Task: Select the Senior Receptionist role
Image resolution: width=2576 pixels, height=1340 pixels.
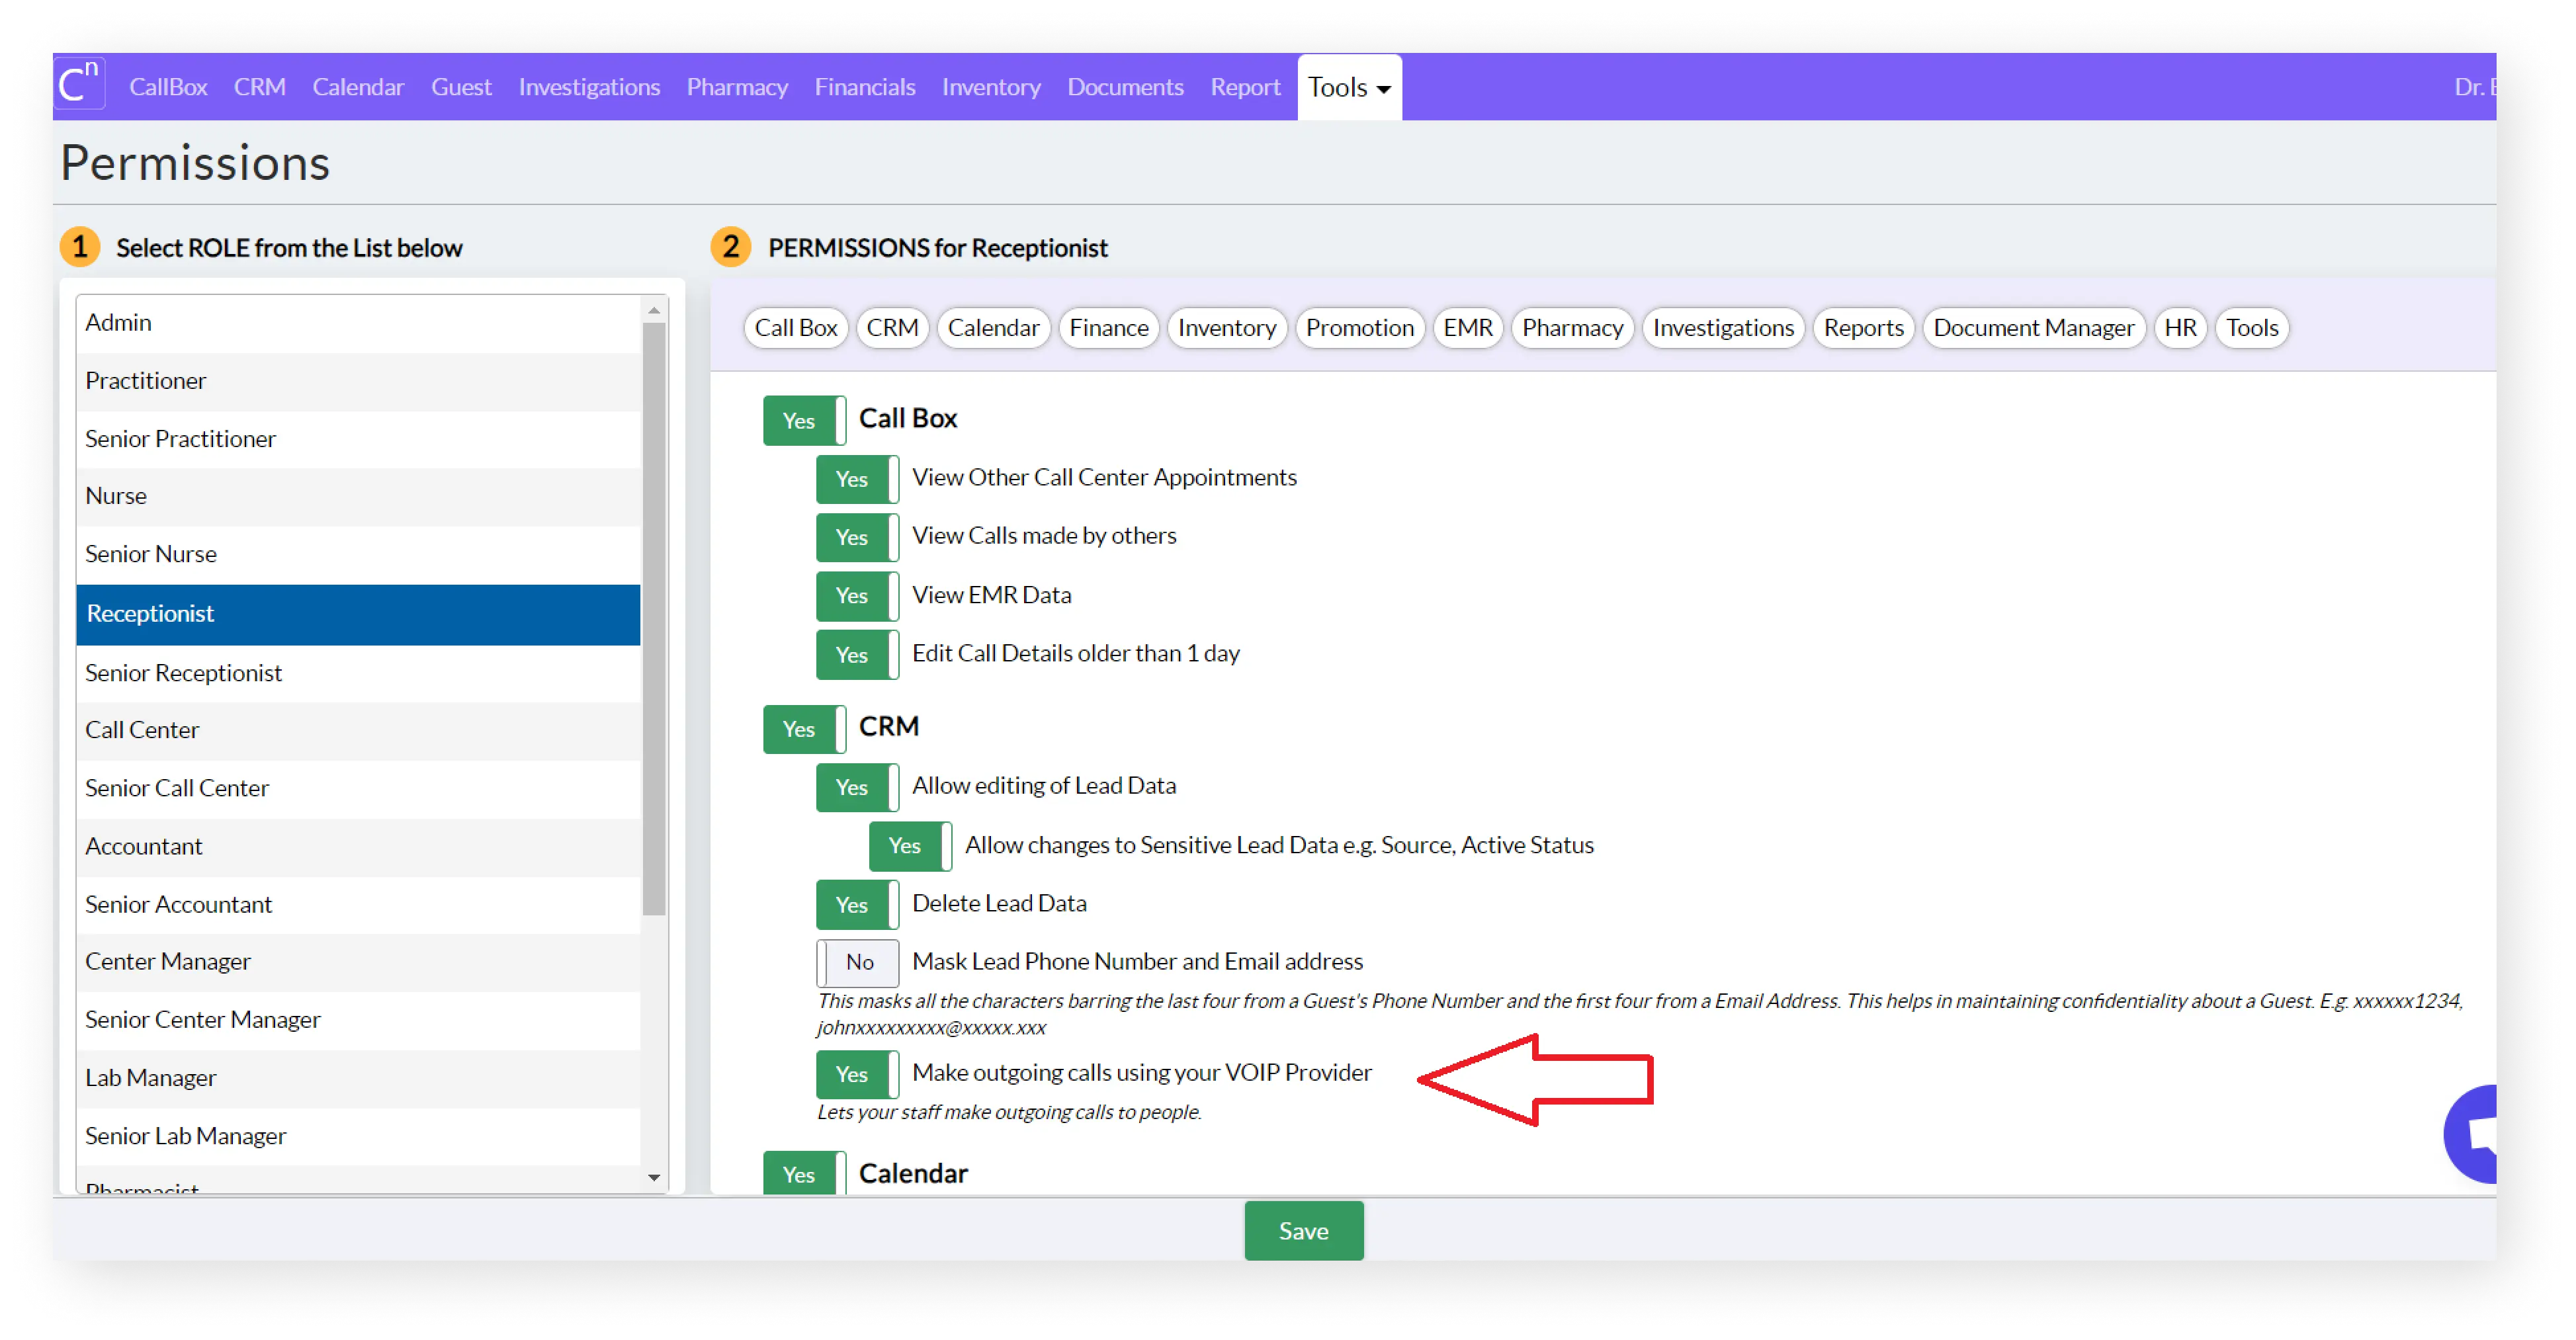Action: (x=358, y=673)
